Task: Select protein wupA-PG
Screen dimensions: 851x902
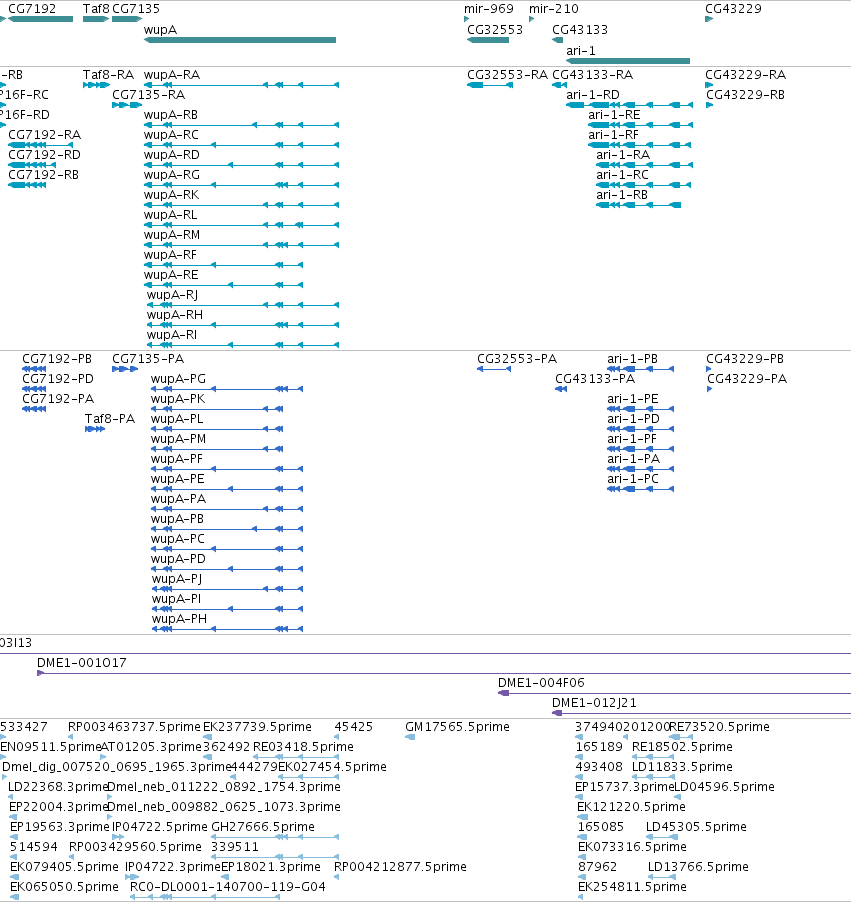Action: click(227, 389)
